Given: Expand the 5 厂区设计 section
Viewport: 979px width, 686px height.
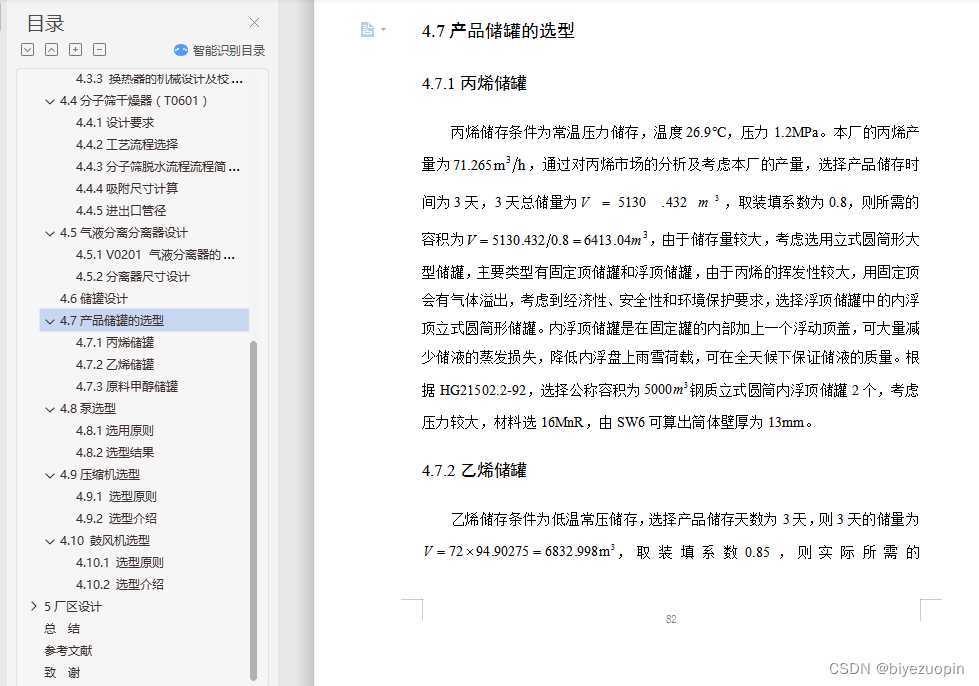Looking at the screenshot, I should (x=33, y=606).
